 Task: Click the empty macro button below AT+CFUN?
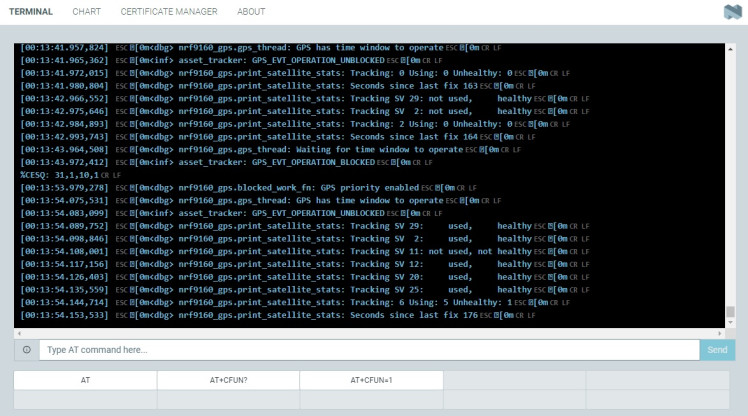(228, 399)
